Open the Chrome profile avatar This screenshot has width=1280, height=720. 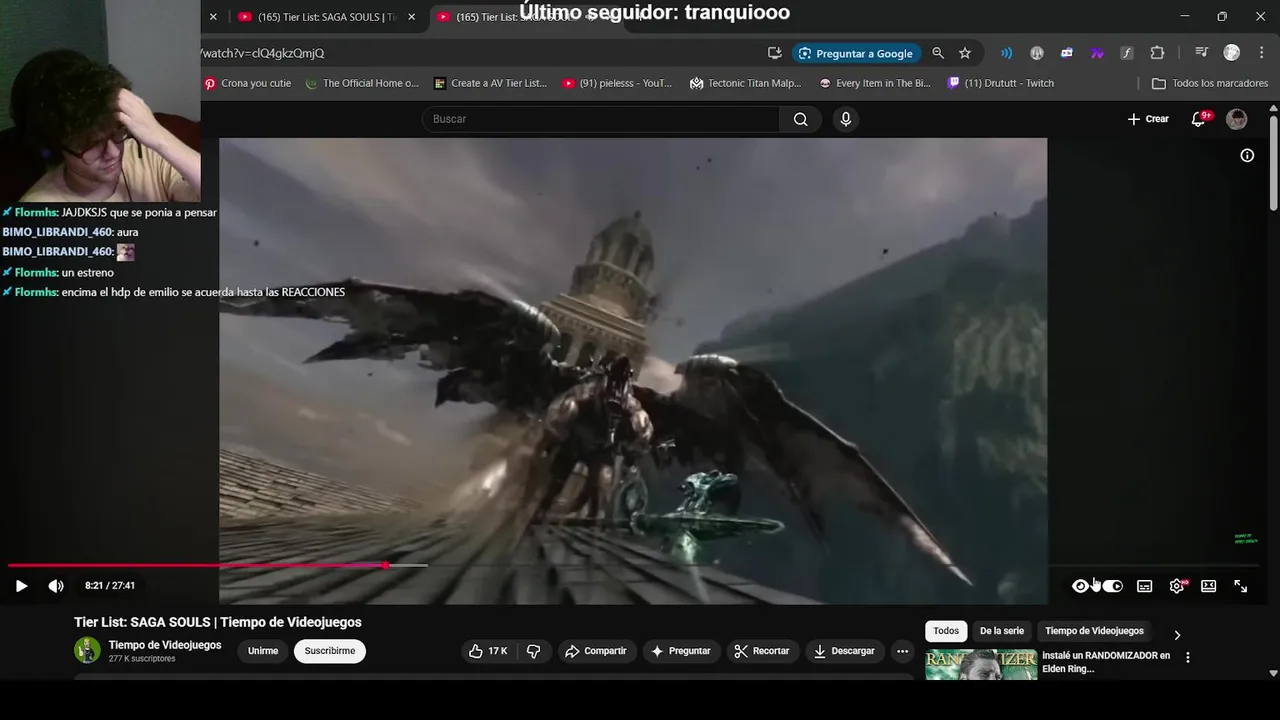click(1232, 53)
